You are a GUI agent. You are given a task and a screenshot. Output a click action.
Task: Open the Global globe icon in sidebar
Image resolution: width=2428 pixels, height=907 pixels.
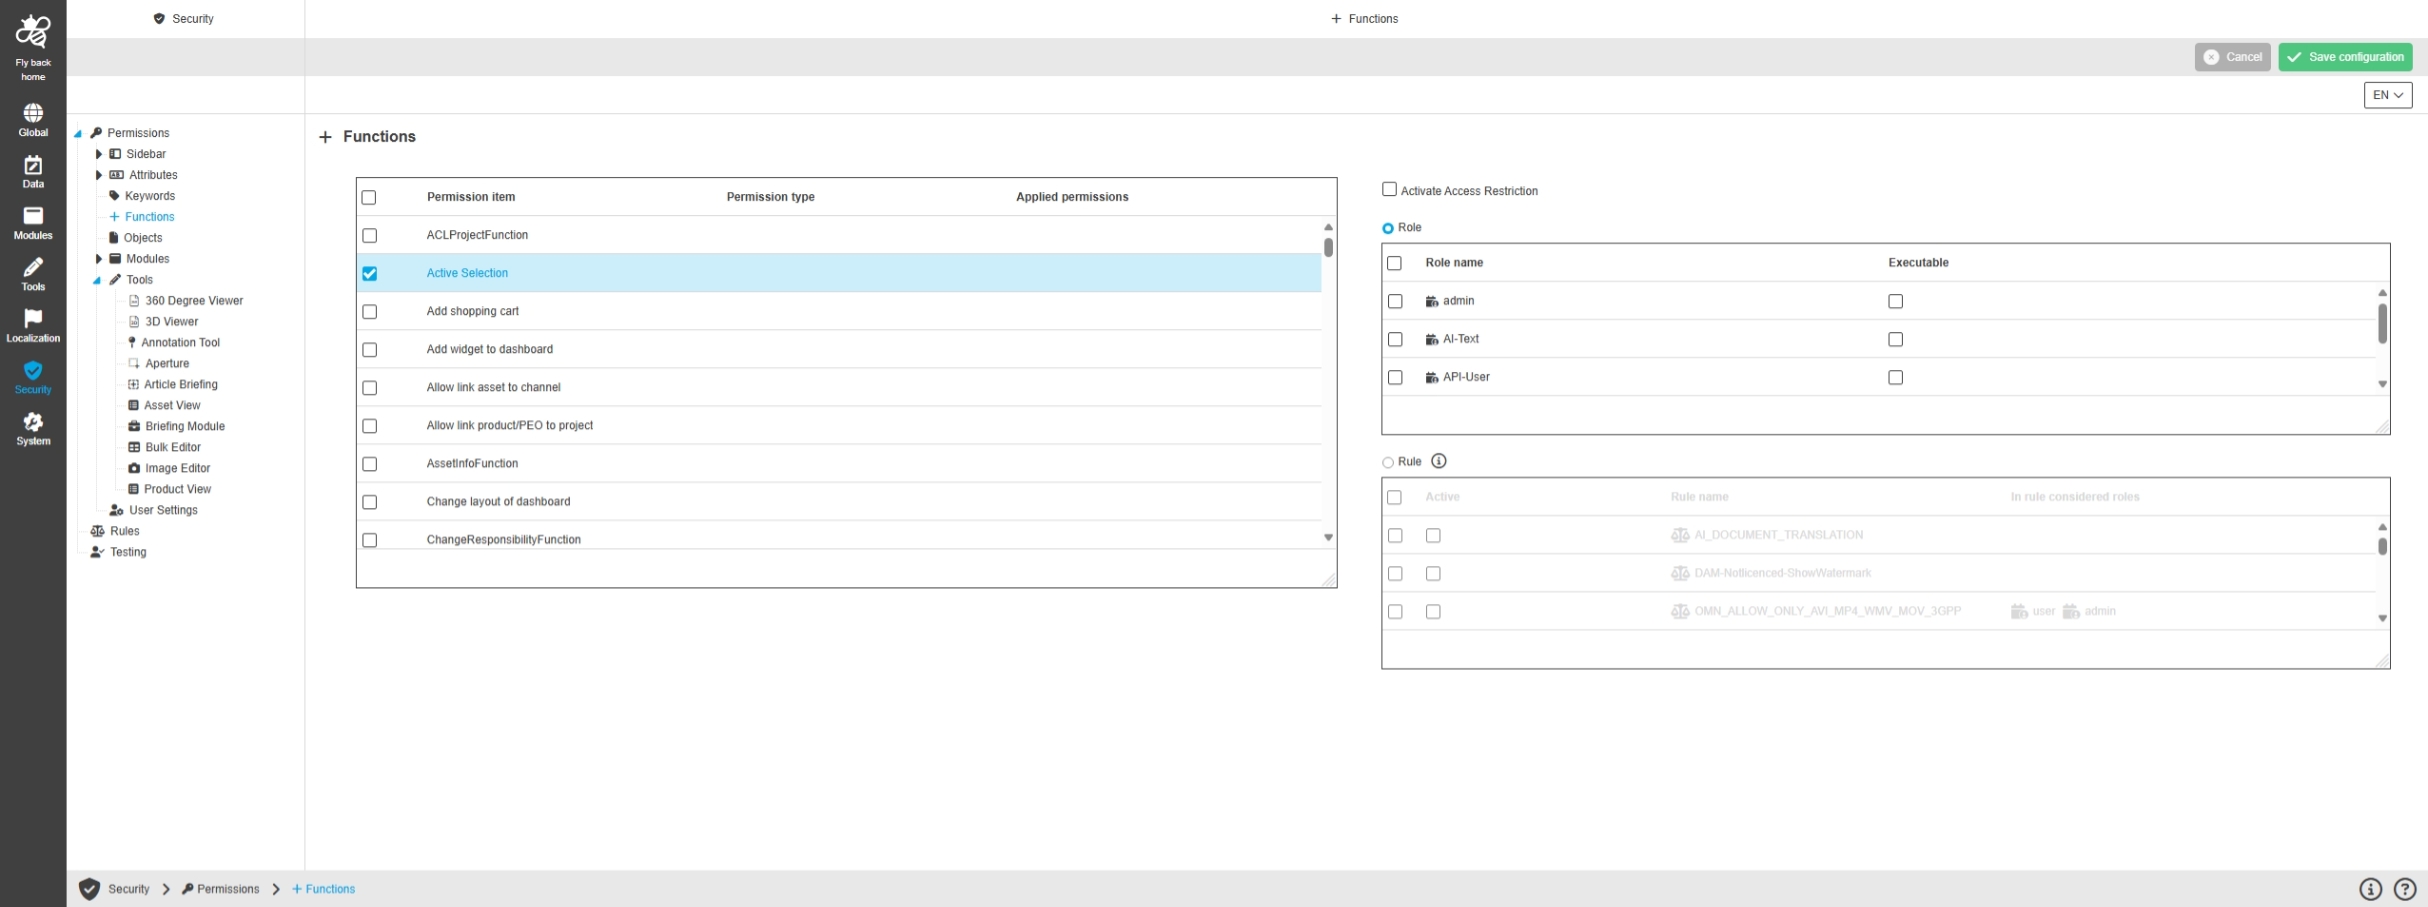pyautogui.click(x=33, y=113)
